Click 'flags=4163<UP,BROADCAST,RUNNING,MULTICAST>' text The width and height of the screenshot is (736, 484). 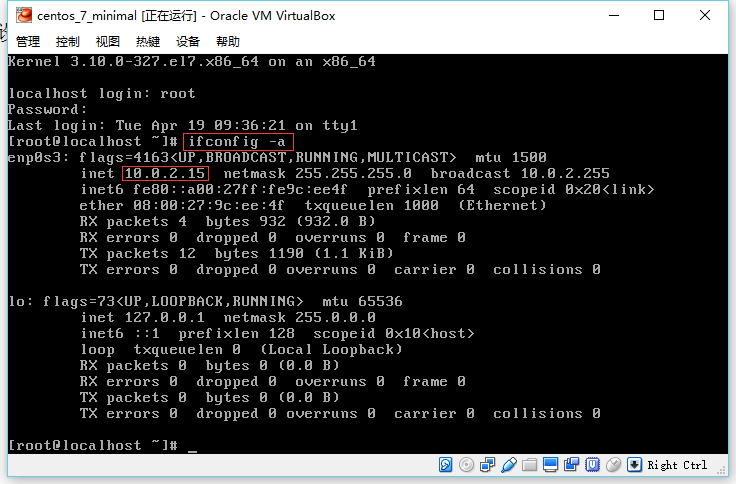pyautogui.click(x=268, y=157)
